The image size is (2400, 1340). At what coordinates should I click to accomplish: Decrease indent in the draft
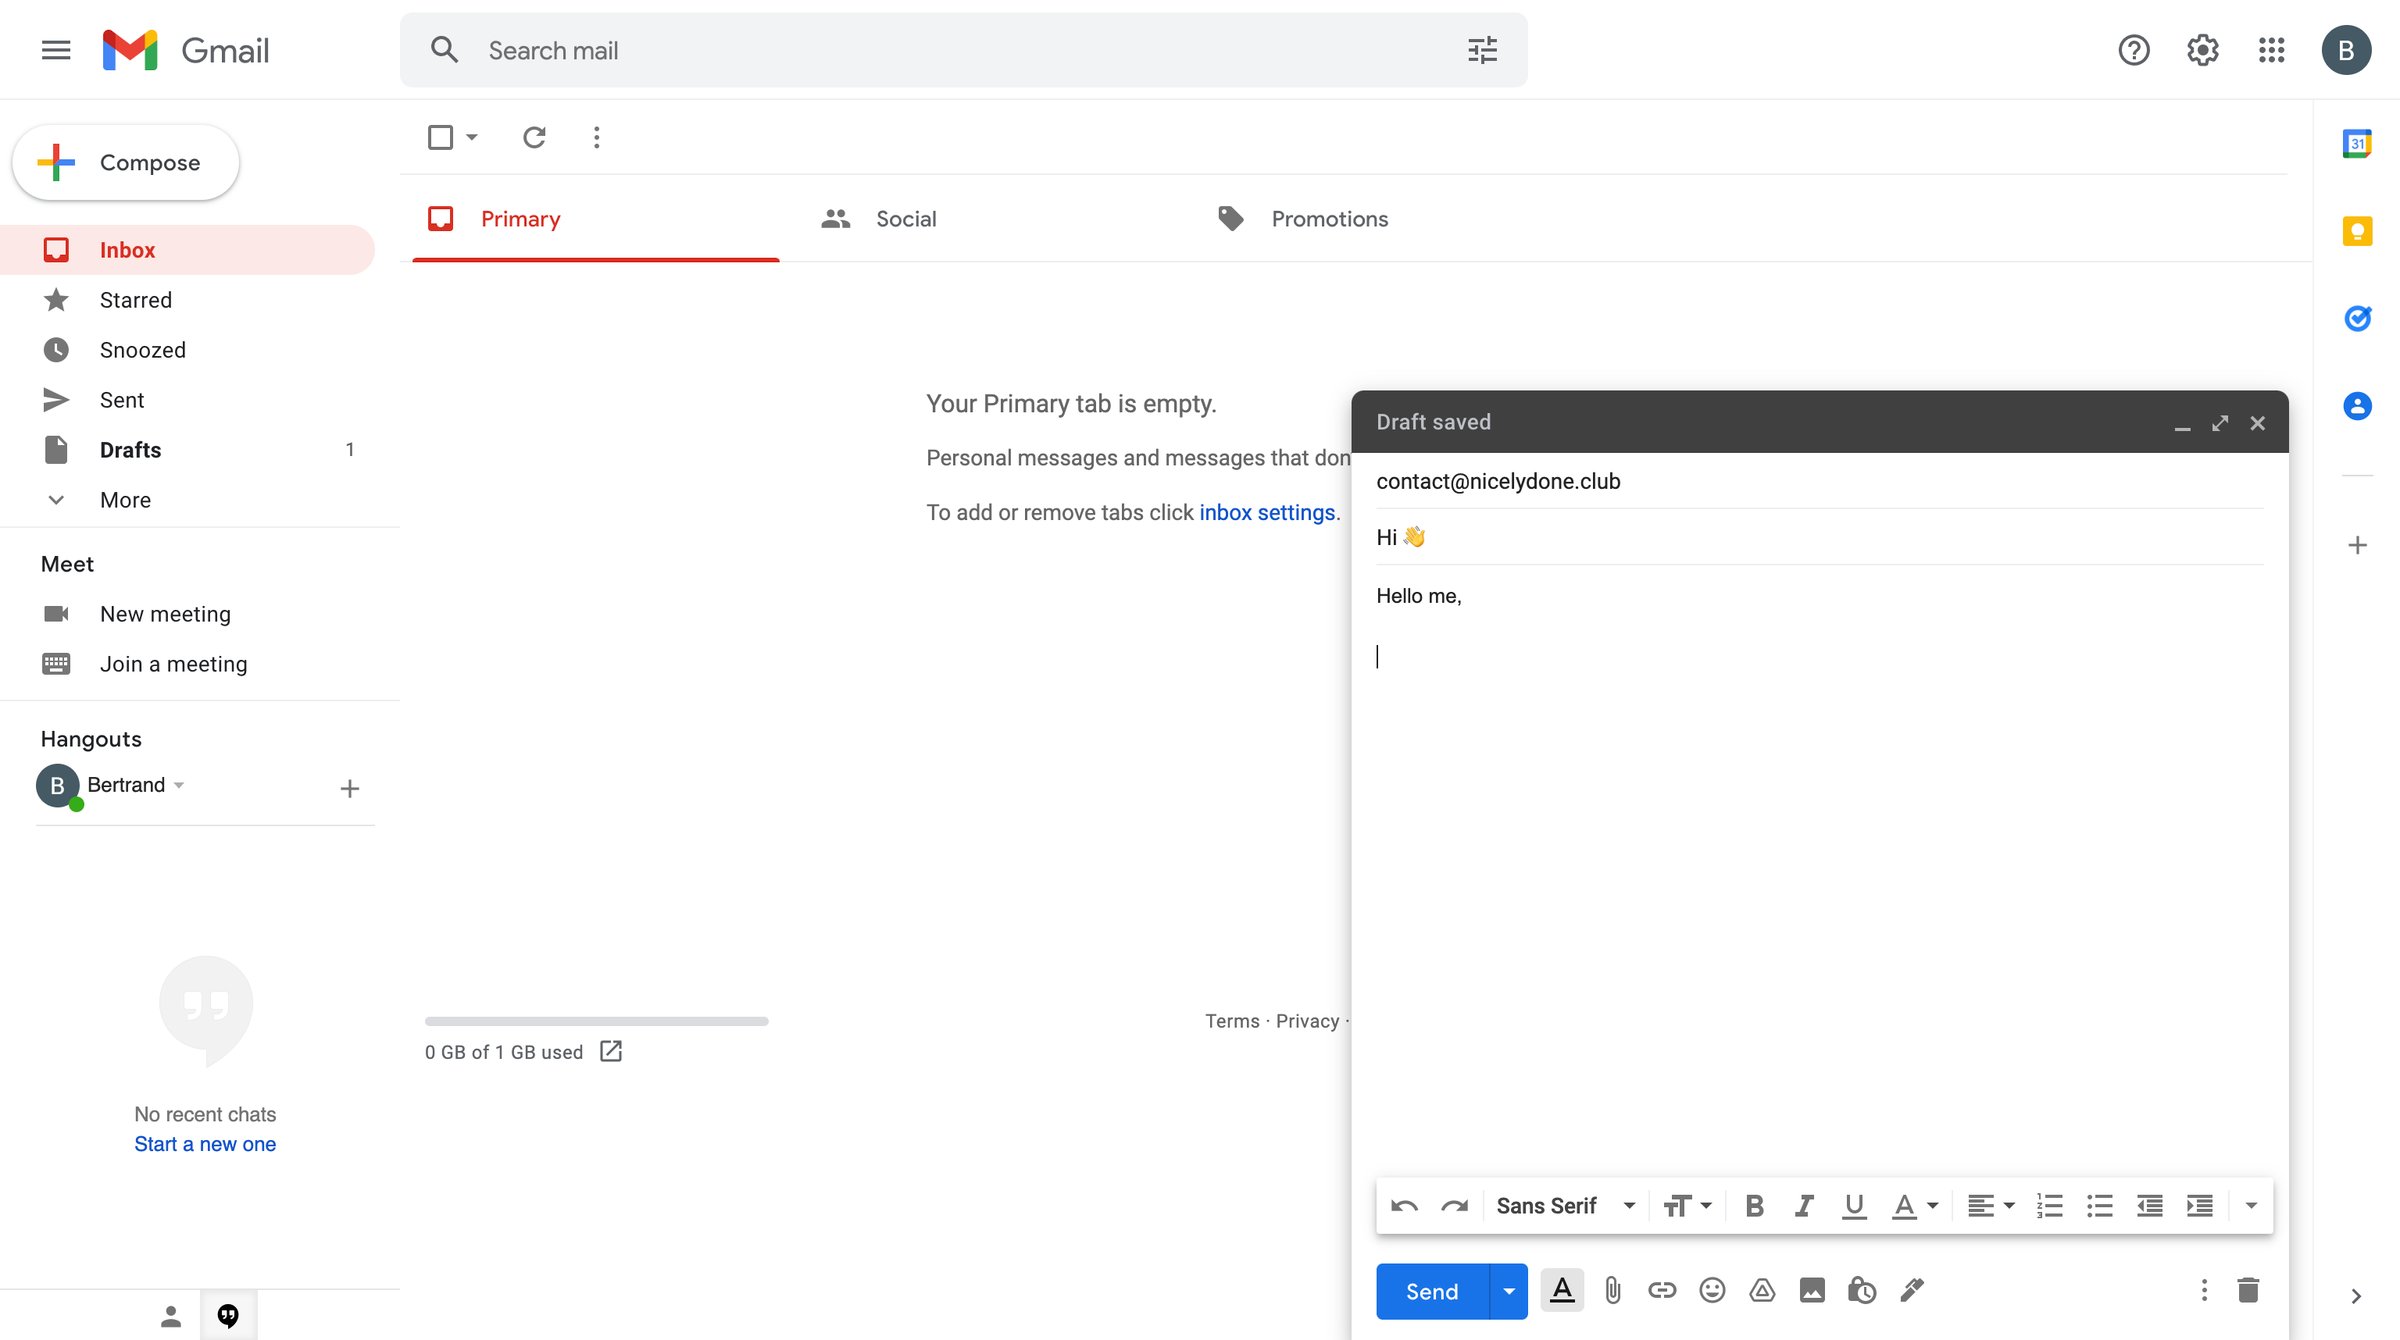coord(2149,1206)
